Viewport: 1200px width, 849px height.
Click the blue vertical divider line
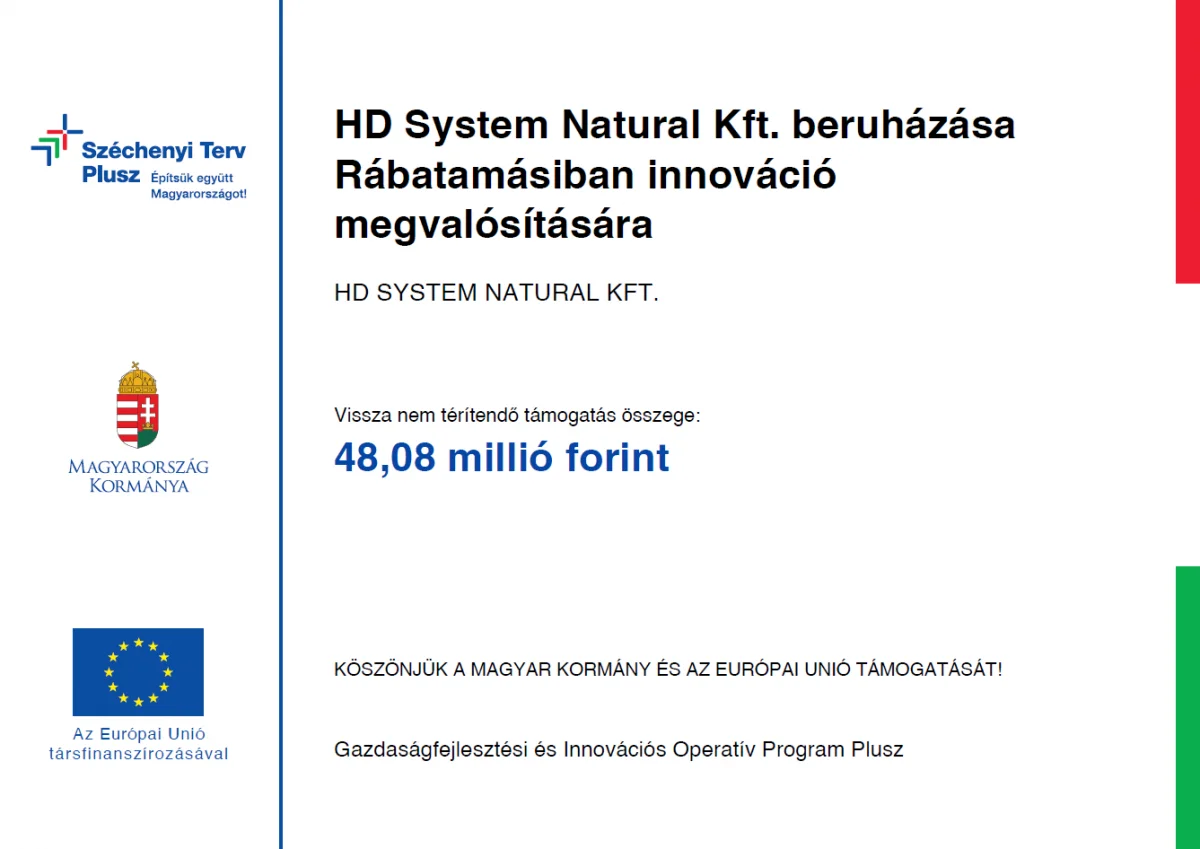281,424
